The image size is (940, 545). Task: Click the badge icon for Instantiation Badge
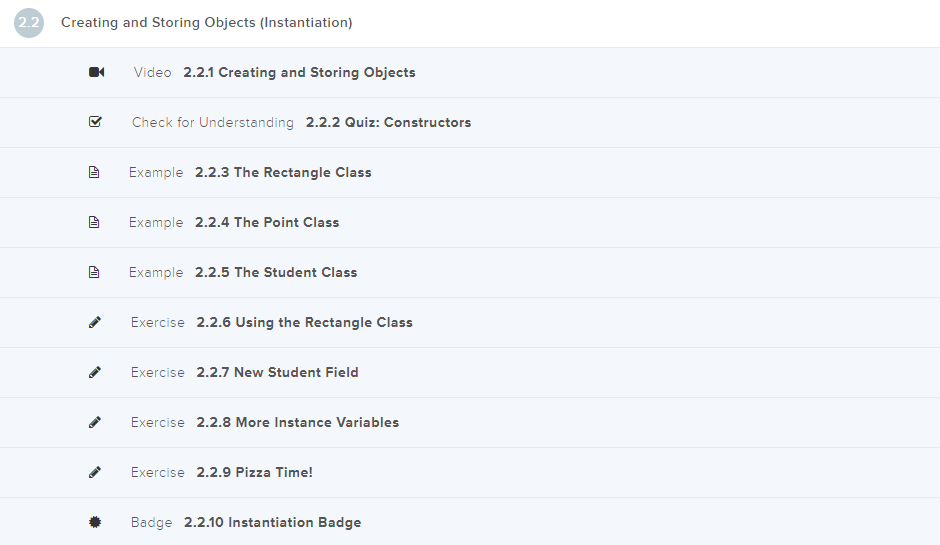[x=95, y=522]
